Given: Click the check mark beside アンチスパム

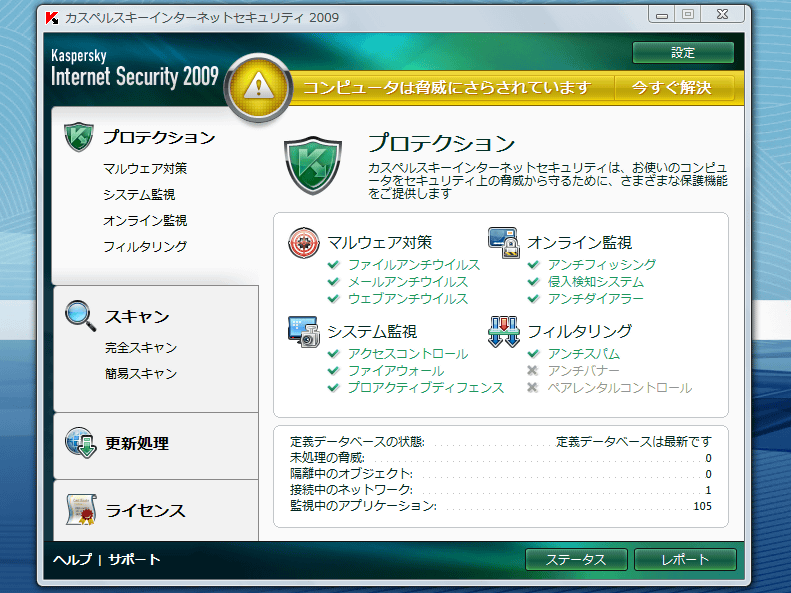Looking at the screenshot, I should click(534, 353).
